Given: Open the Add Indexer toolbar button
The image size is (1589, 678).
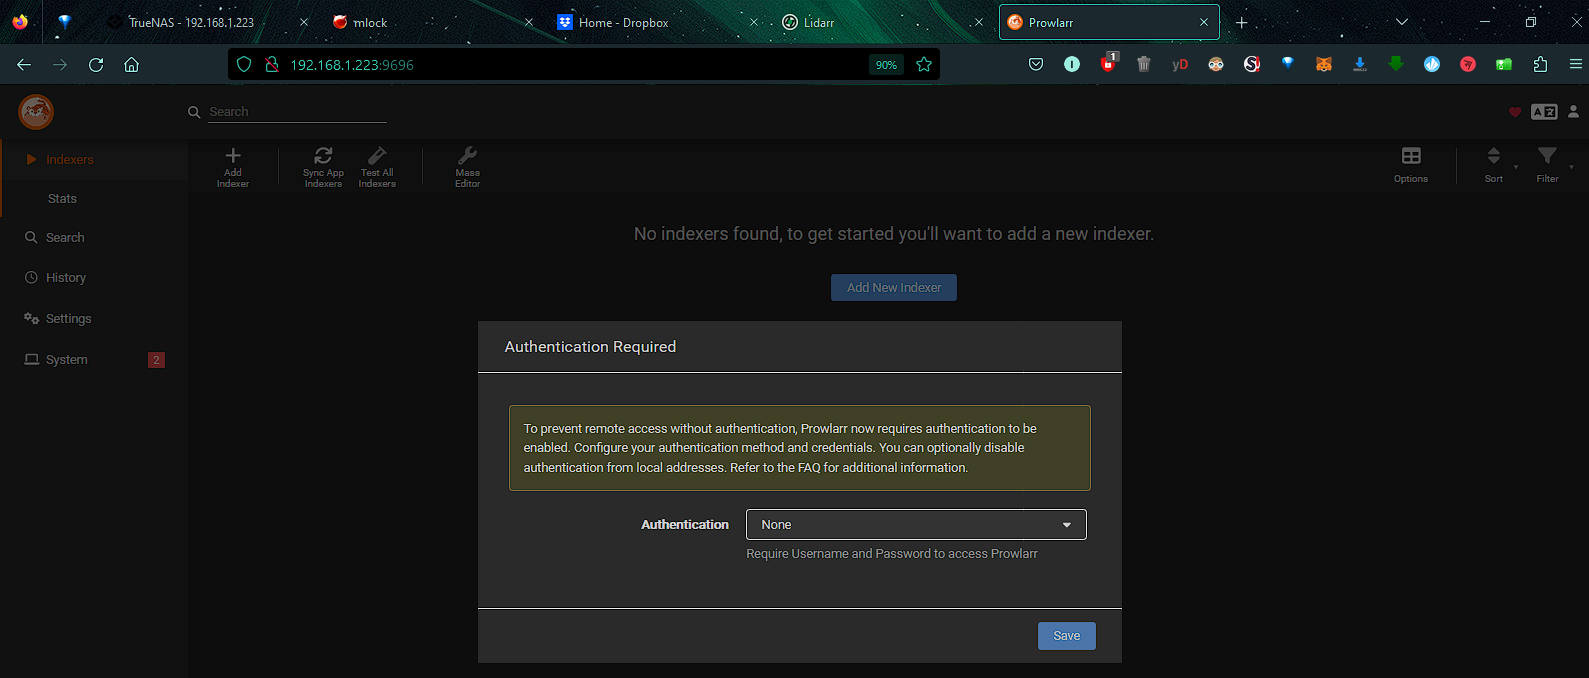Looking at the screenshot, I should (233, 166).
